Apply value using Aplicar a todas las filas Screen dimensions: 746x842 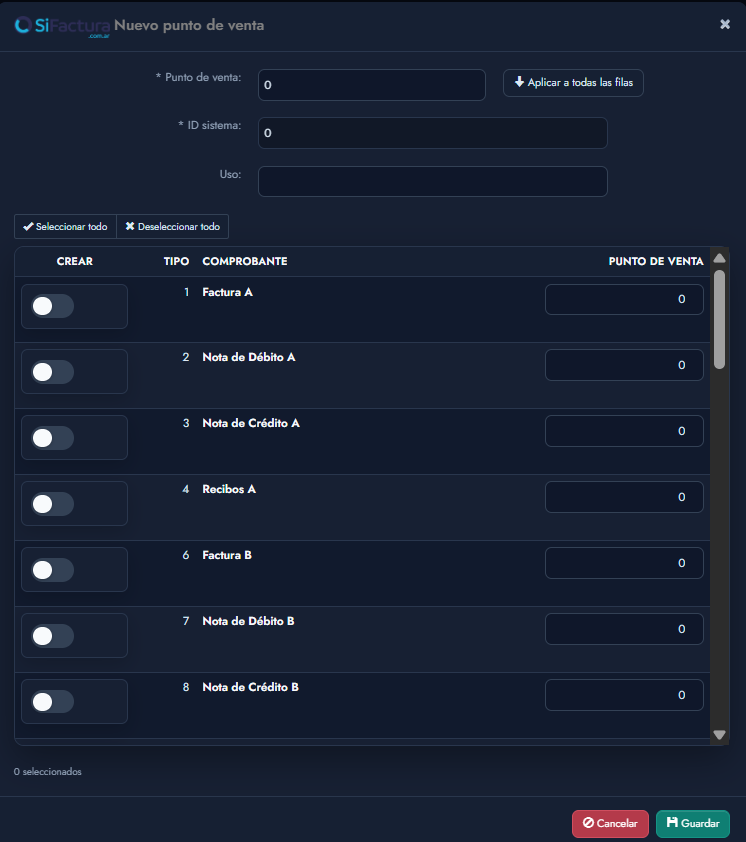[573, 83]
